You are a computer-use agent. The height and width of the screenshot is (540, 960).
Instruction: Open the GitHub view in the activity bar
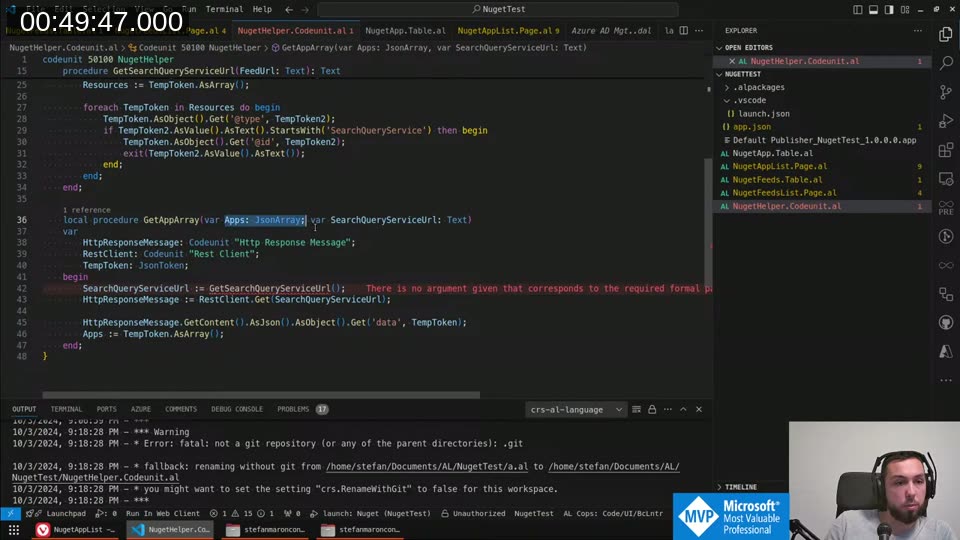(x=946, y=323)
